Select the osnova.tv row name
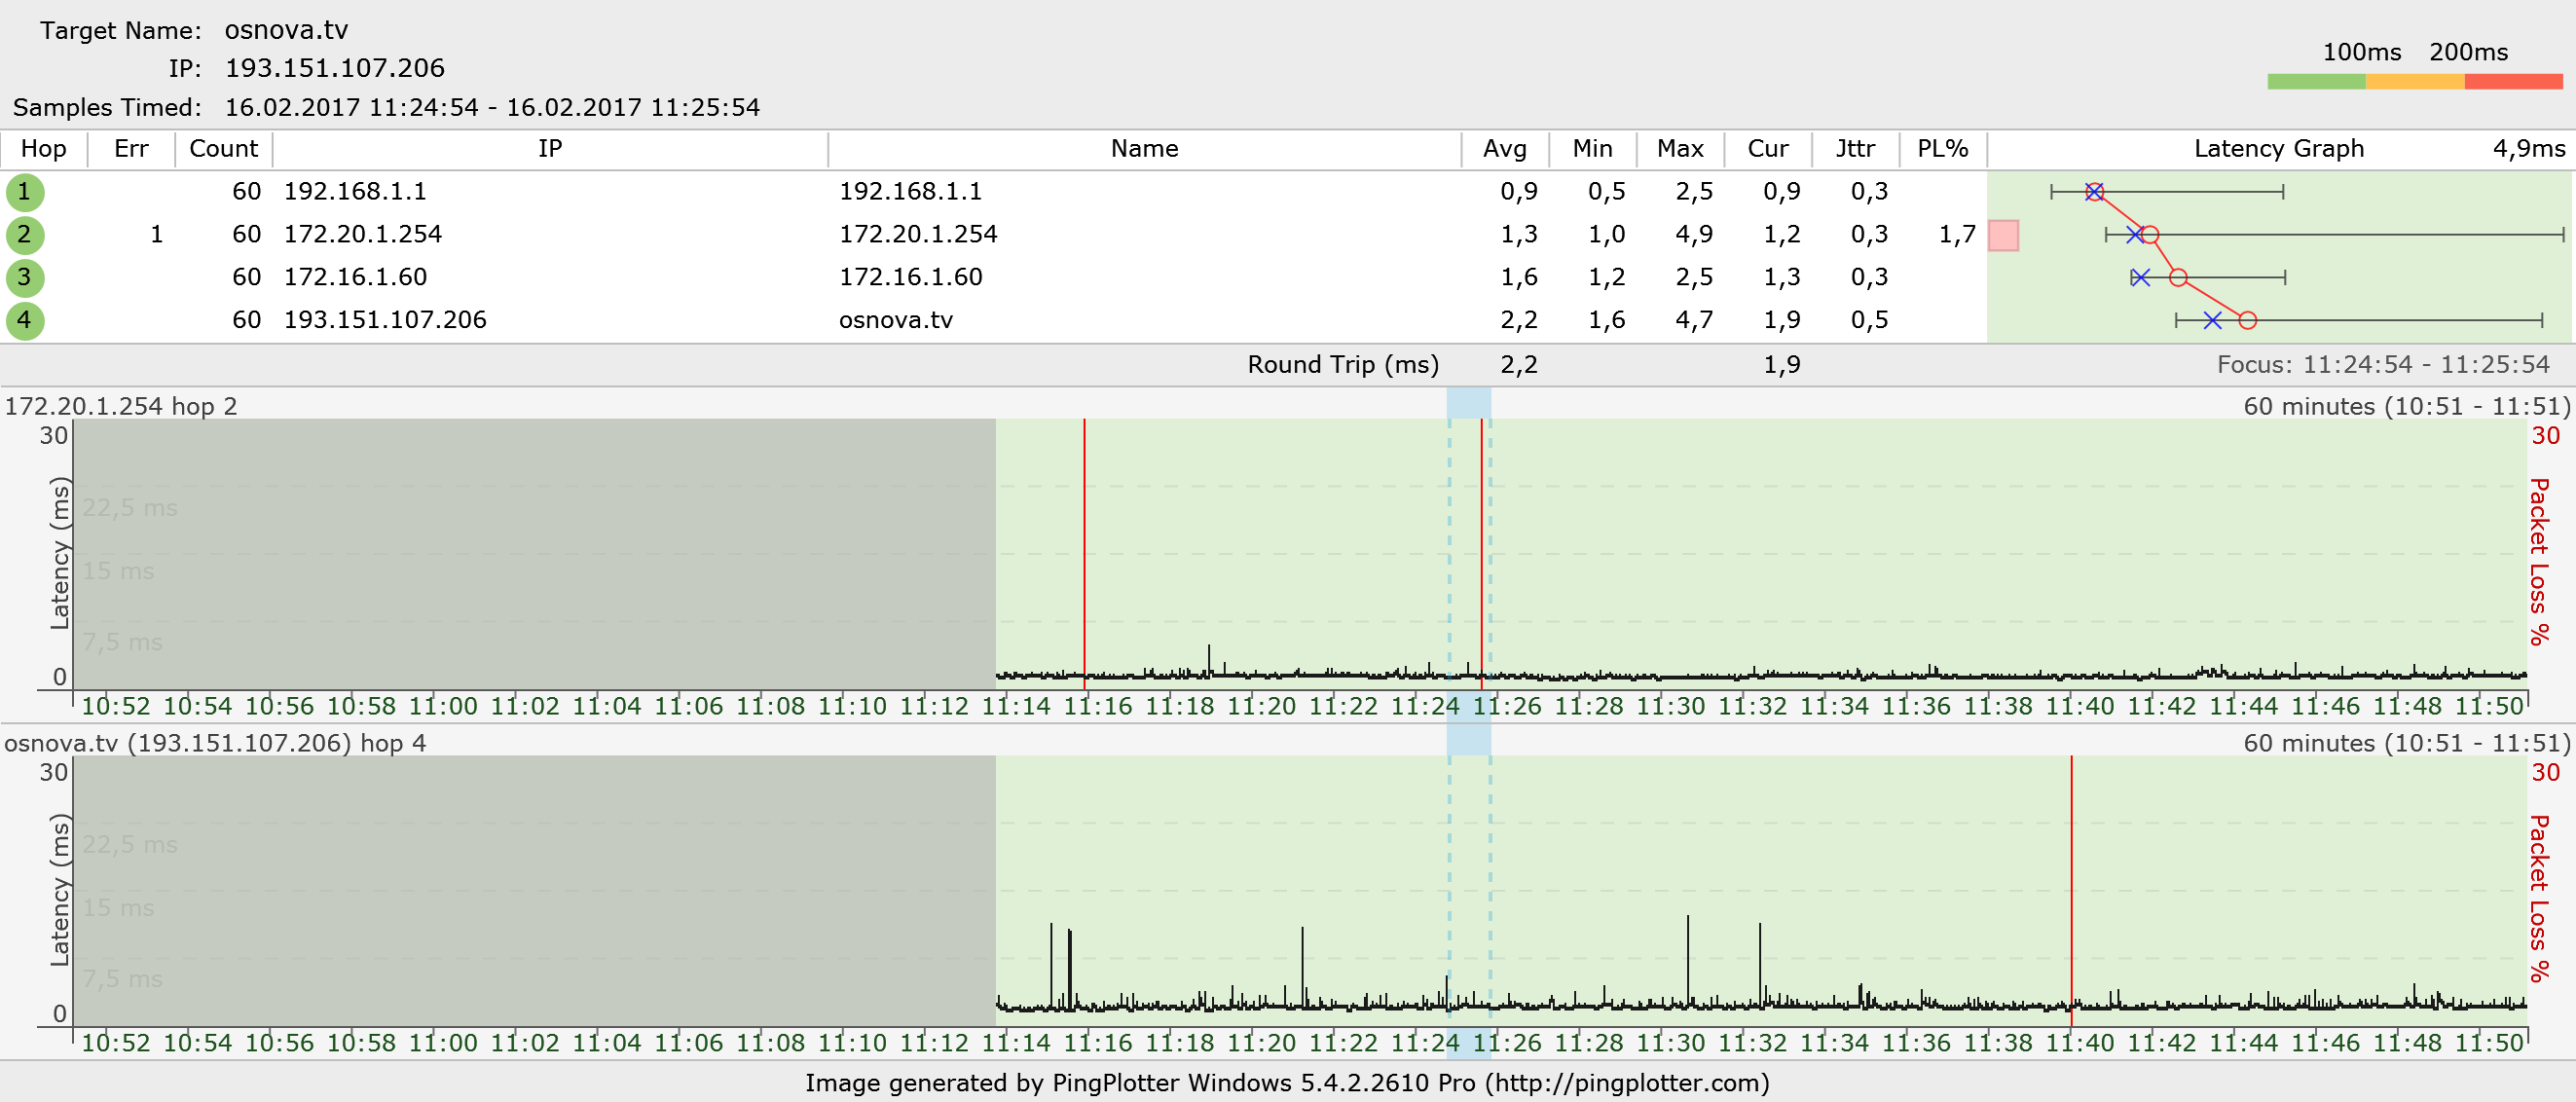The image size is (2576, 1102). coord(895,320)
